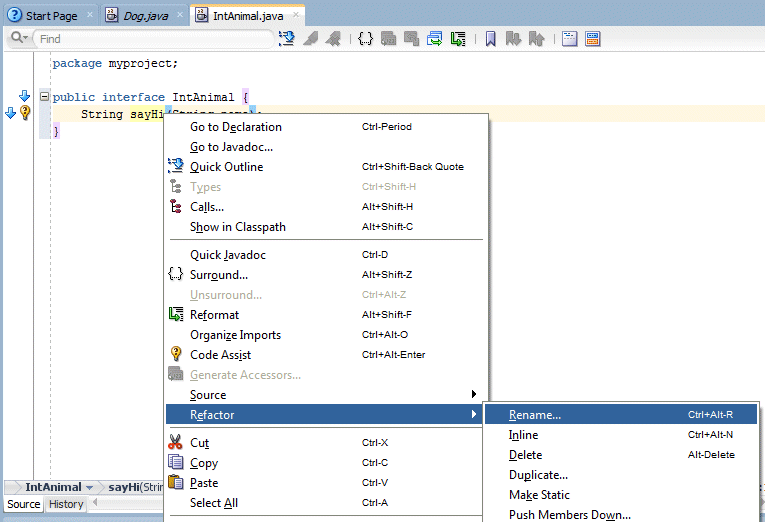Click the 'IntAnimal' interface name in code

tap(203, 97)
